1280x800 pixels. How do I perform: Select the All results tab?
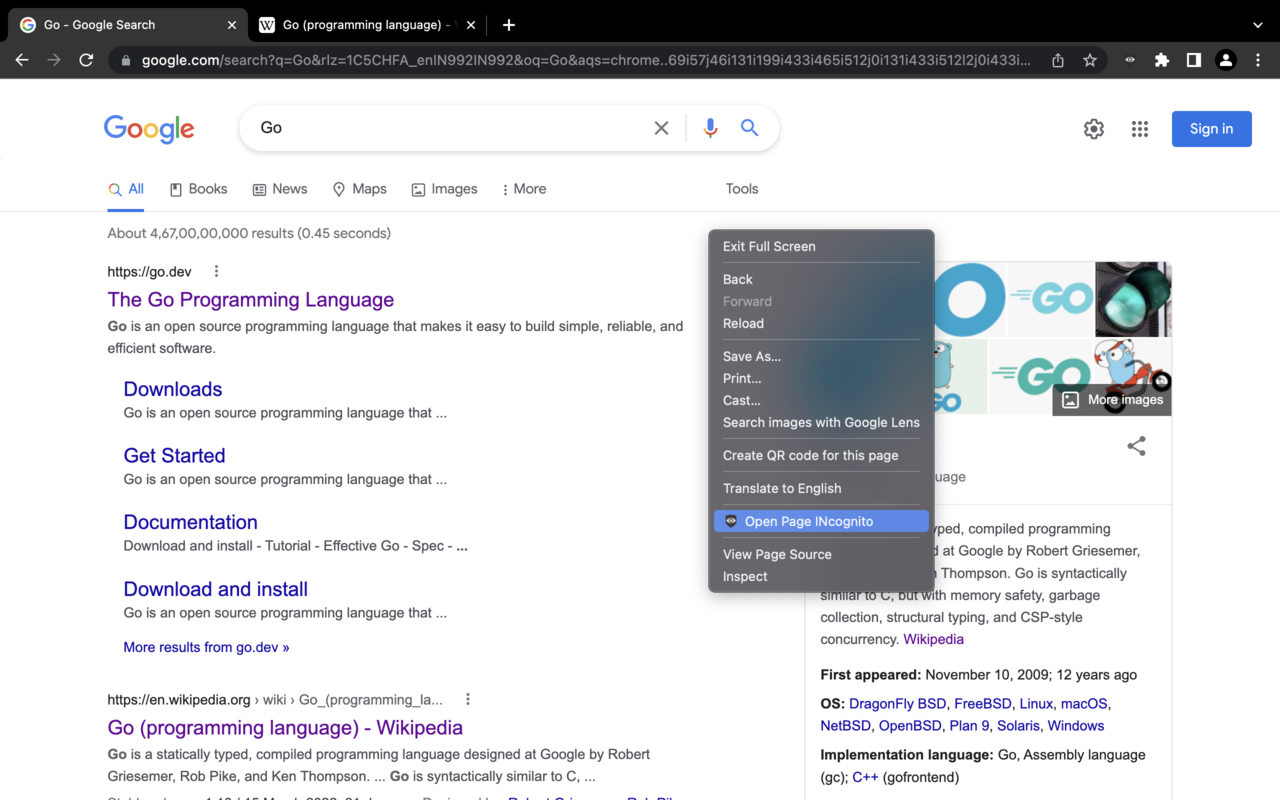[x=126, y=189]
